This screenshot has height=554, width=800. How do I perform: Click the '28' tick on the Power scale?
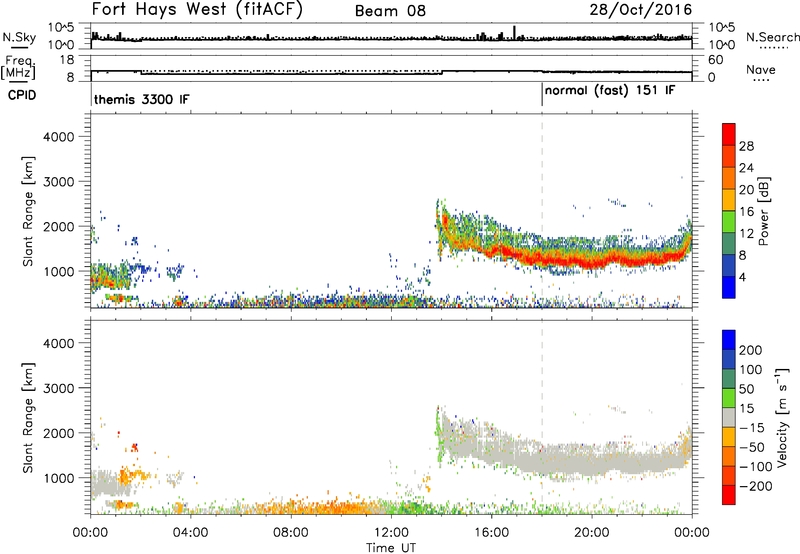point(746,146)
